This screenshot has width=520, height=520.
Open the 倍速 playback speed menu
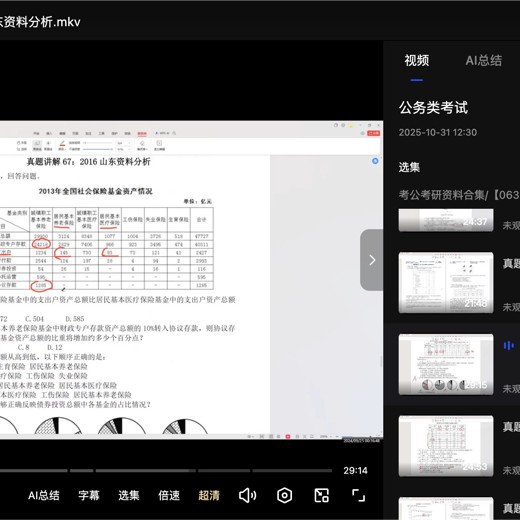pyautogui.click(x=169, y=496)
